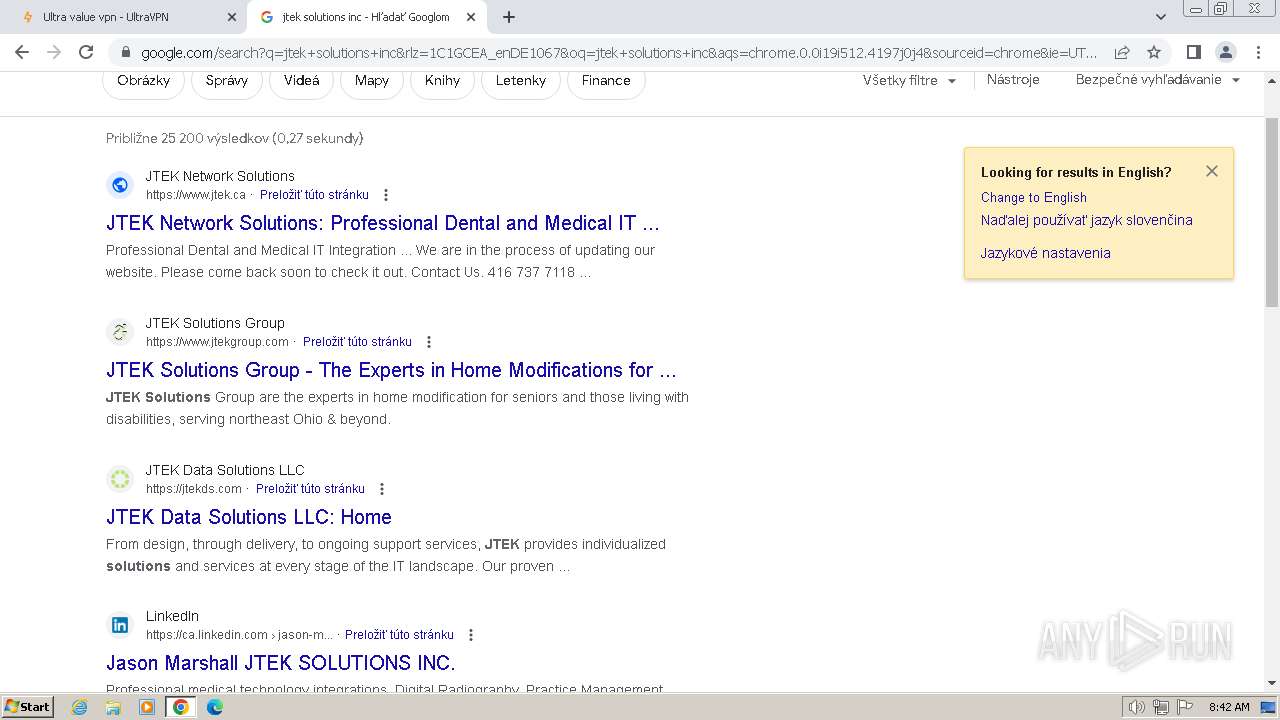Open Jason Marshall JTEK SOLUTIONS INC. result

pos(281,663)
